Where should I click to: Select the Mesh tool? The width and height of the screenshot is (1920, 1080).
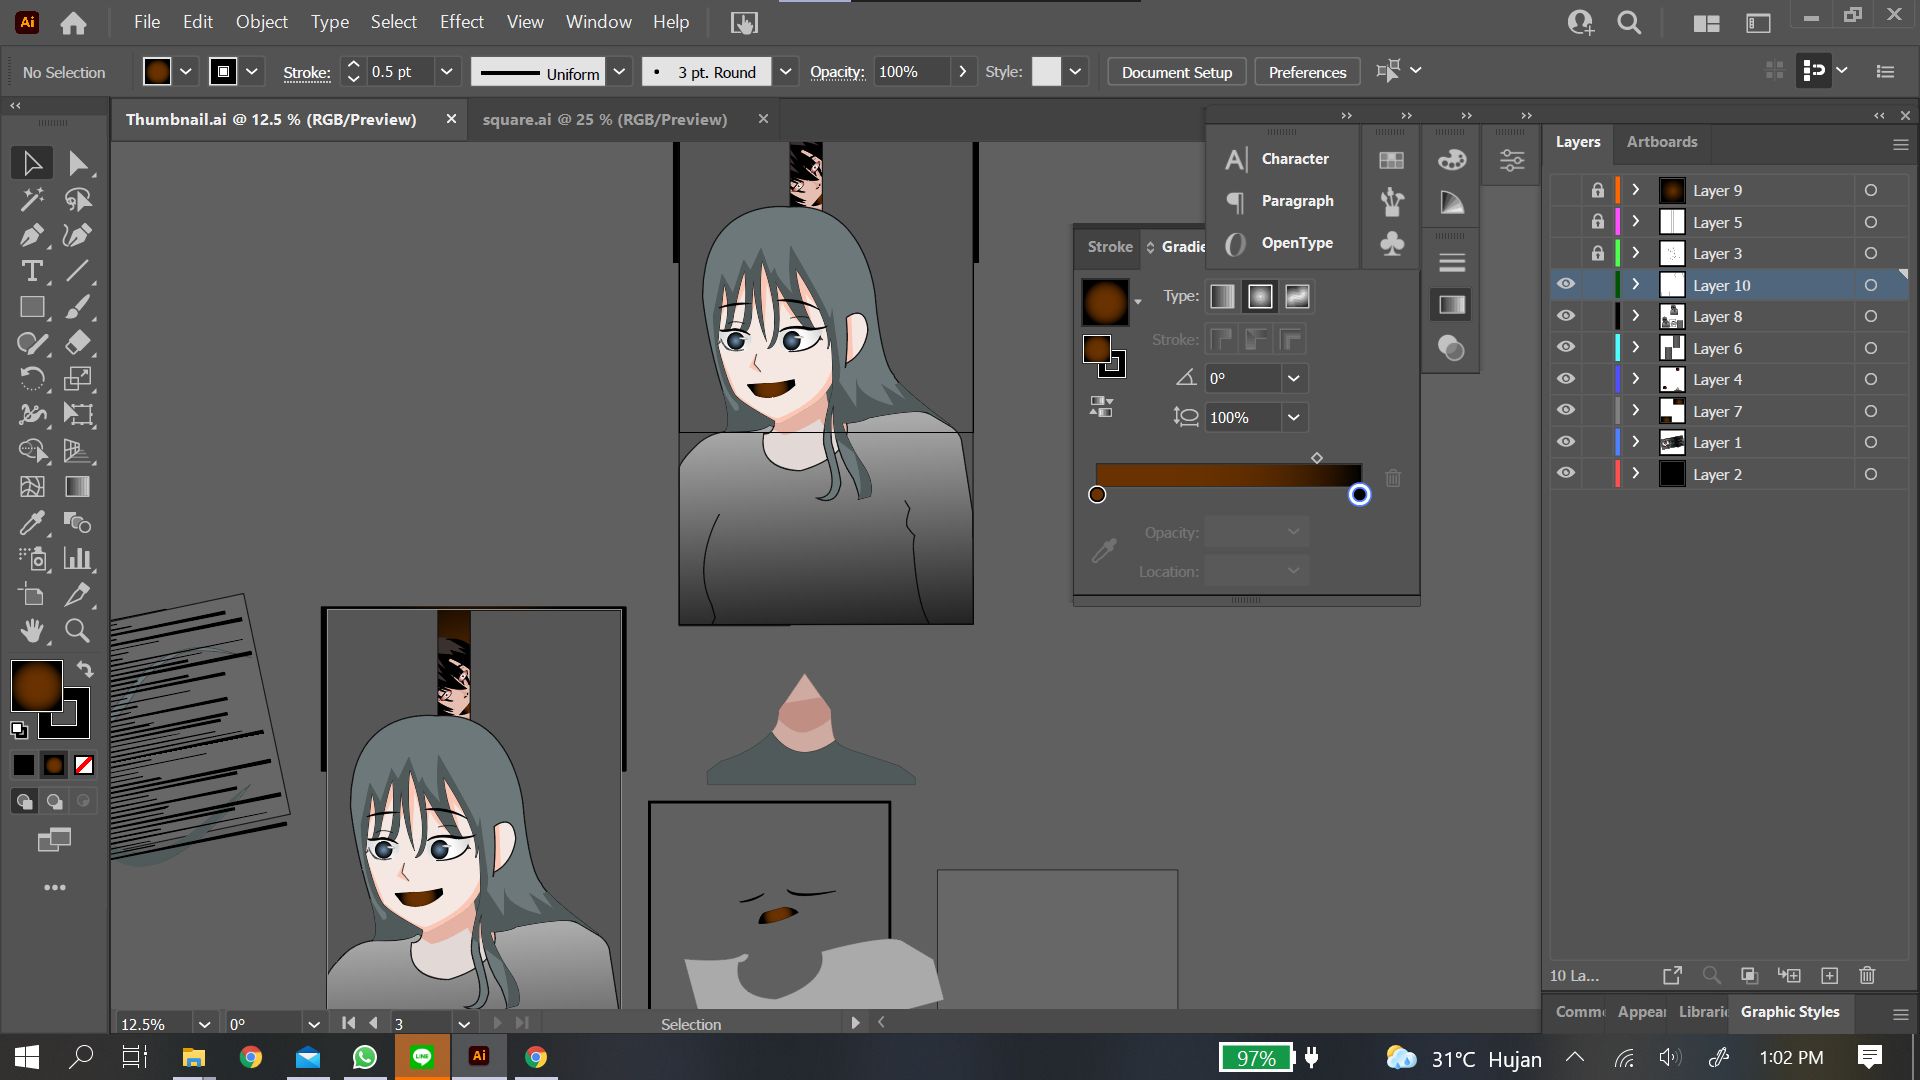[31, 487]
